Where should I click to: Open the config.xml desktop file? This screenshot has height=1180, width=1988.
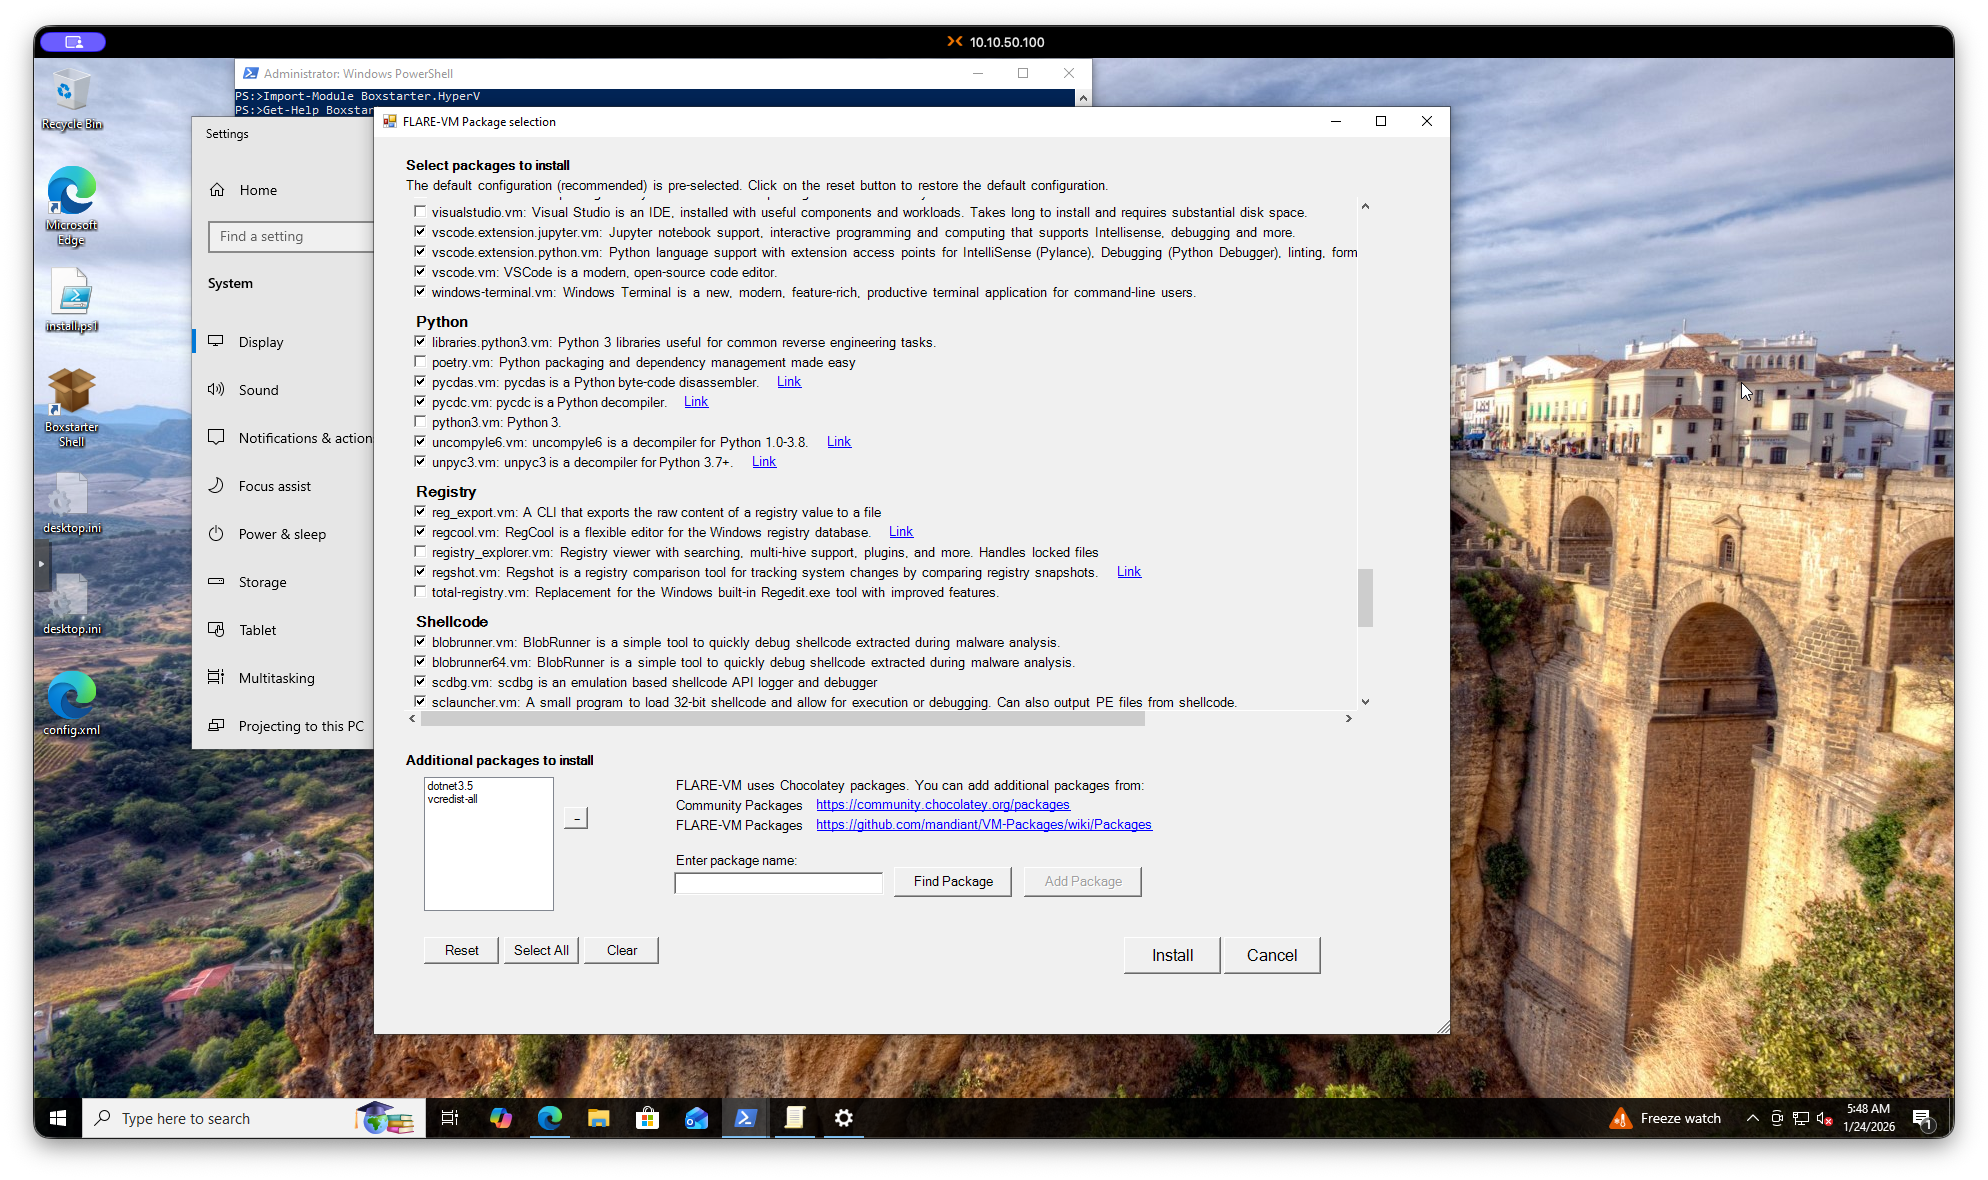click(x=71, y=702)
